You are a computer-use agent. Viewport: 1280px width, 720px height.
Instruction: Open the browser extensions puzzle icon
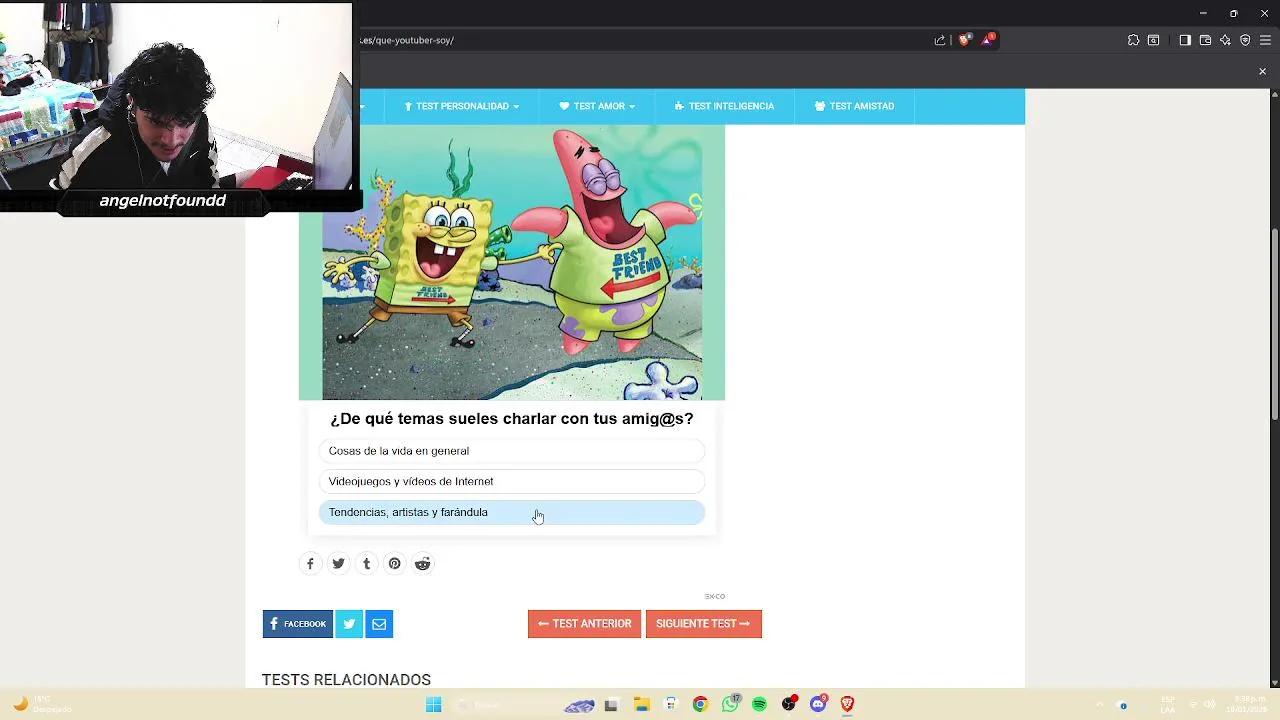click(x=1133, y=40)
